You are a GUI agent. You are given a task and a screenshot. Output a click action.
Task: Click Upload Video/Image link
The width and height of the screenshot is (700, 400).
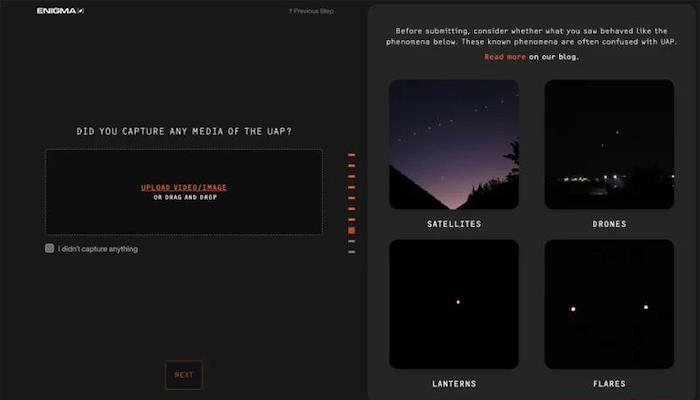coord(183,188)
